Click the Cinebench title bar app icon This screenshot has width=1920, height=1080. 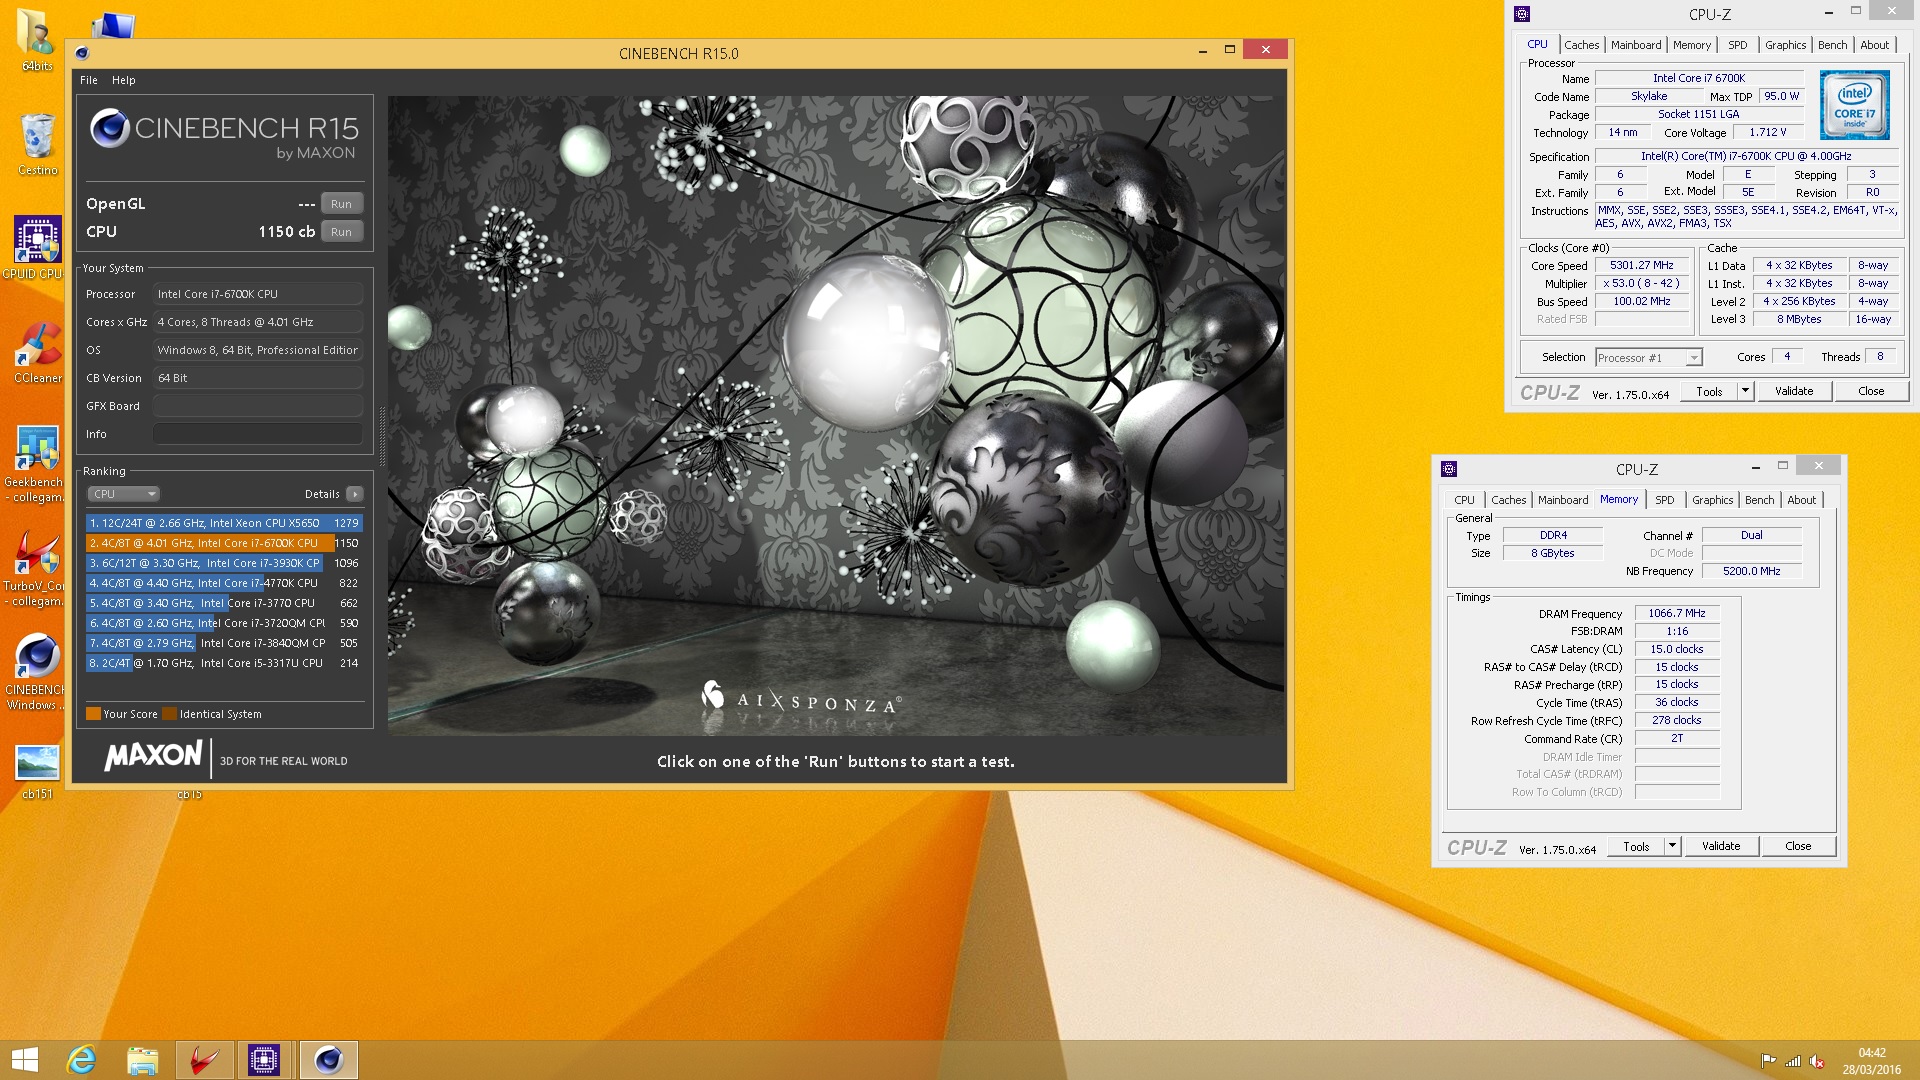click(82, 53)
